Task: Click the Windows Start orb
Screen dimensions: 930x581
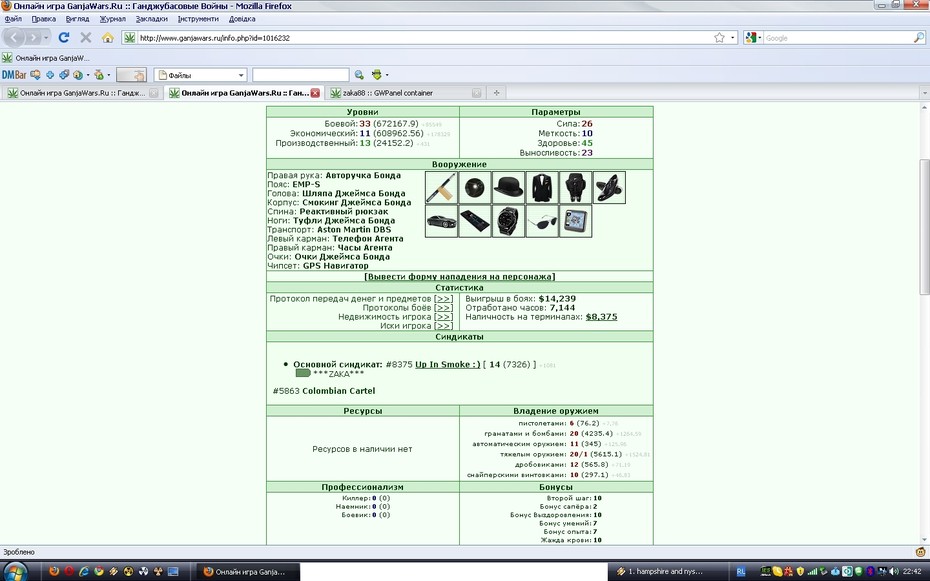Action: 14,573
